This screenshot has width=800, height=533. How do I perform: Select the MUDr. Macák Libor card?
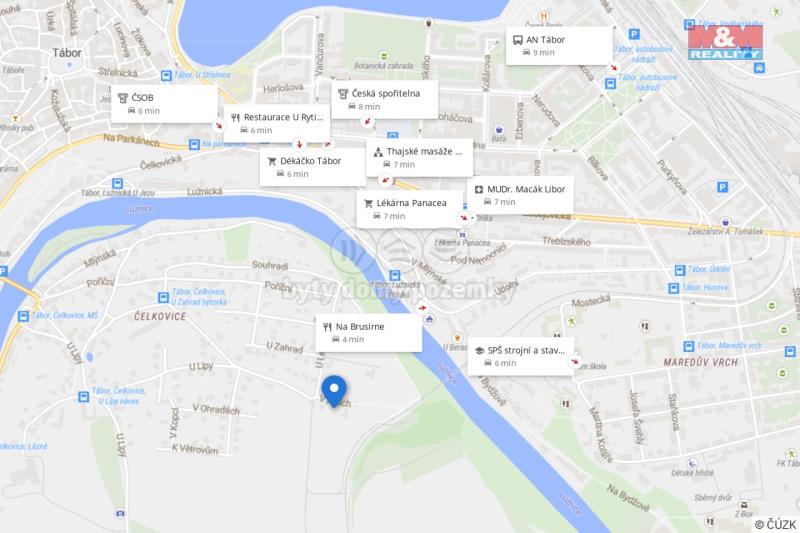[520, 195]
